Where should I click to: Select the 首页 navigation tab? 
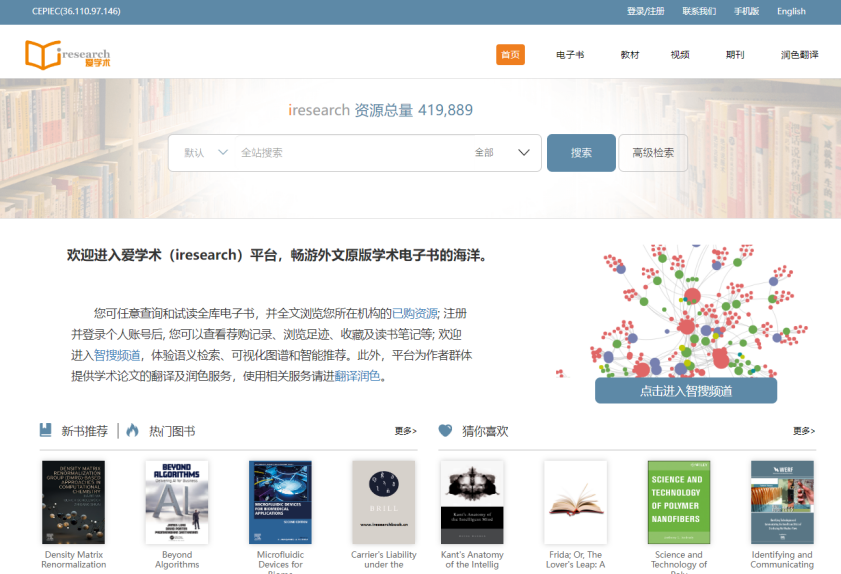point(510,55)
